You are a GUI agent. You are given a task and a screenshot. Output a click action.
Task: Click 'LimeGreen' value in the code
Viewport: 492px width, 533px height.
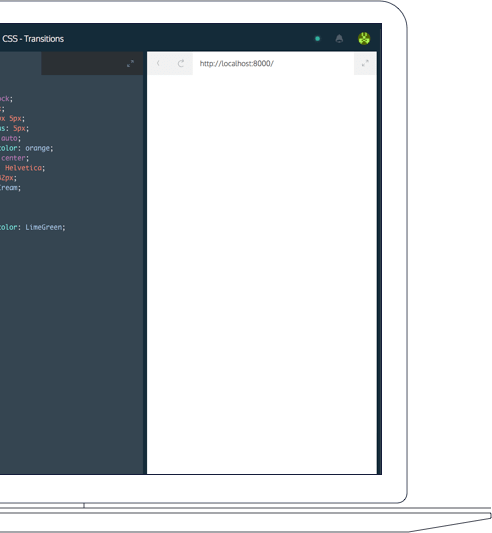(x=44, y=227)
